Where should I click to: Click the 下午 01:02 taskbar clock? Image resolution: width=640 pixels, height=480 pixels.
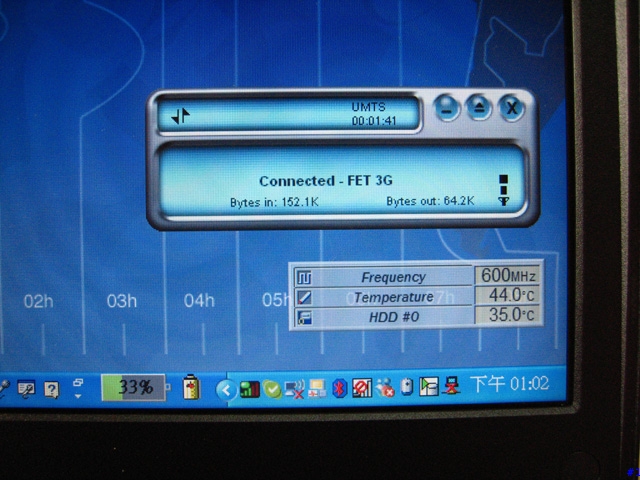pyautogui.click(x=510, y=384)
